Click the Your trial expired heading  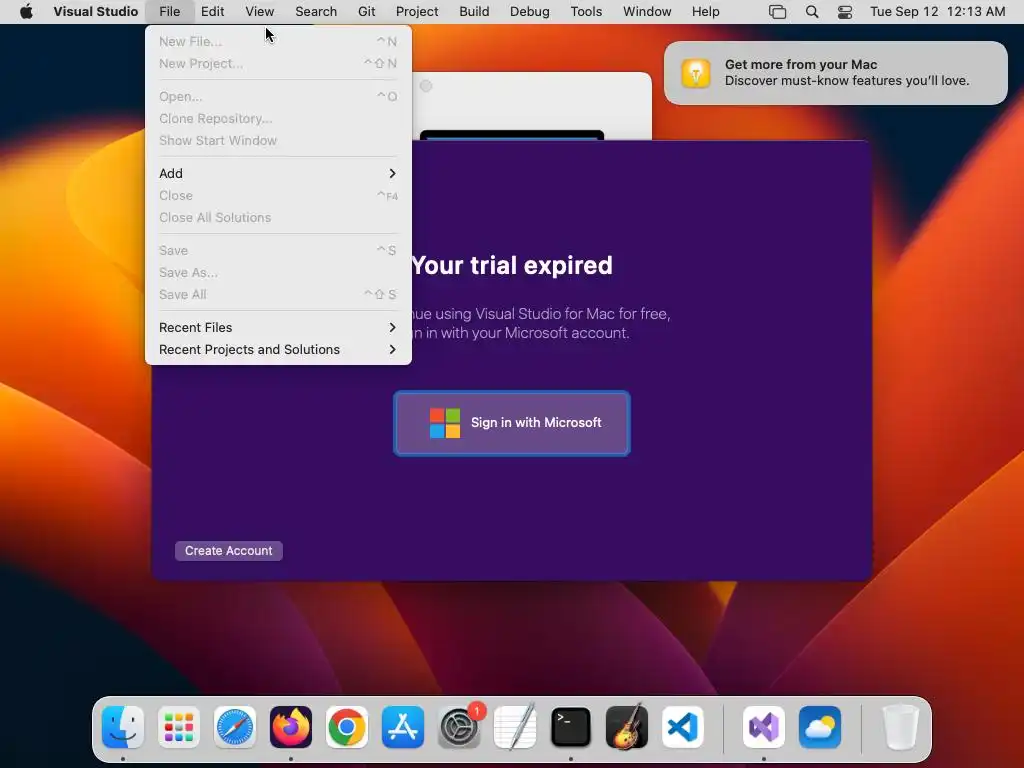point(512,265)
